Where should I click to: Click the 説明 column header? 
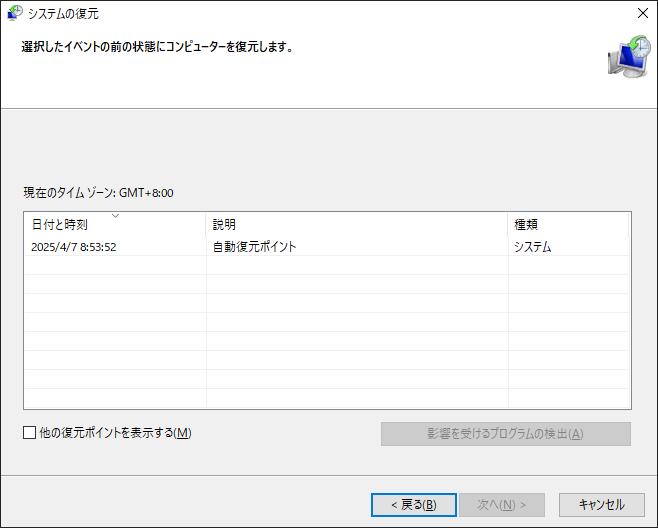[x=357, y=224]
